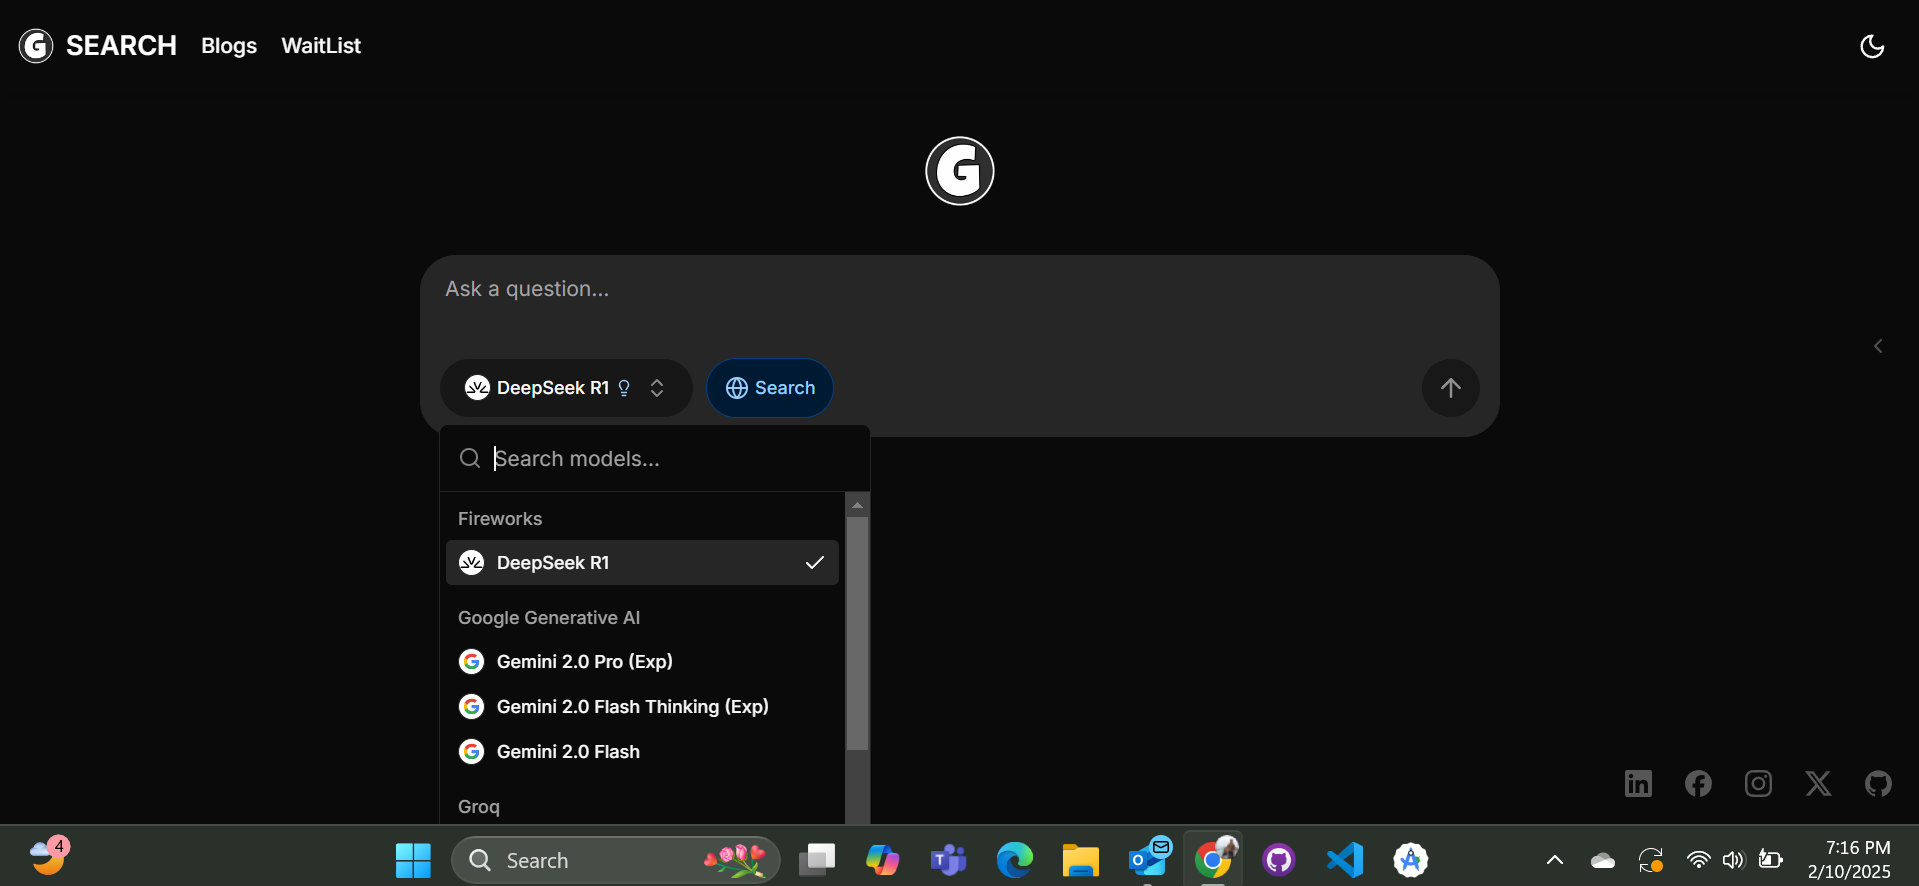Click the Groq group label

click(x=479, y=807)
